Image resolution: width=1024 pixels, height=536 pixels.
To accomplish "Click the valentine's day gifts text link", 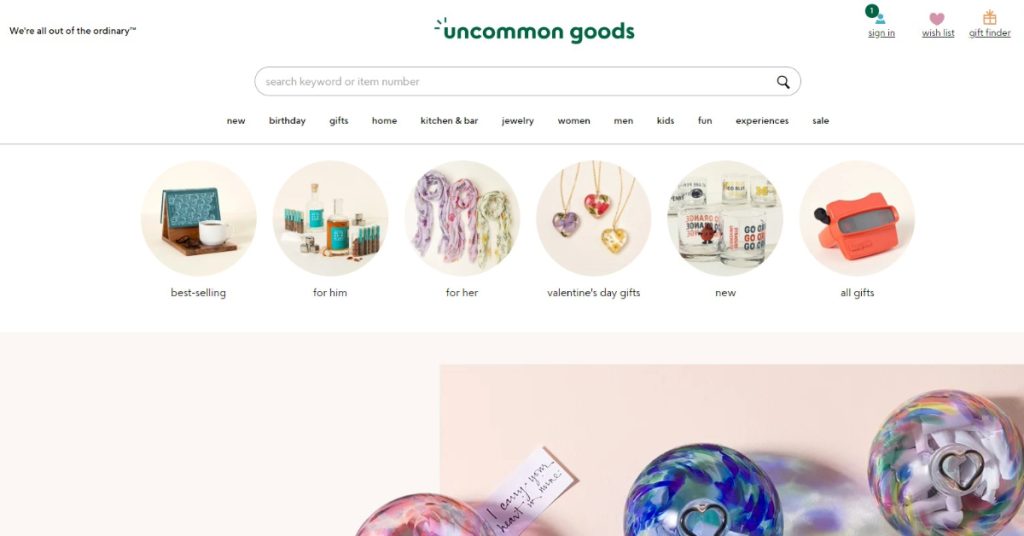I will [x=594, y=292].
